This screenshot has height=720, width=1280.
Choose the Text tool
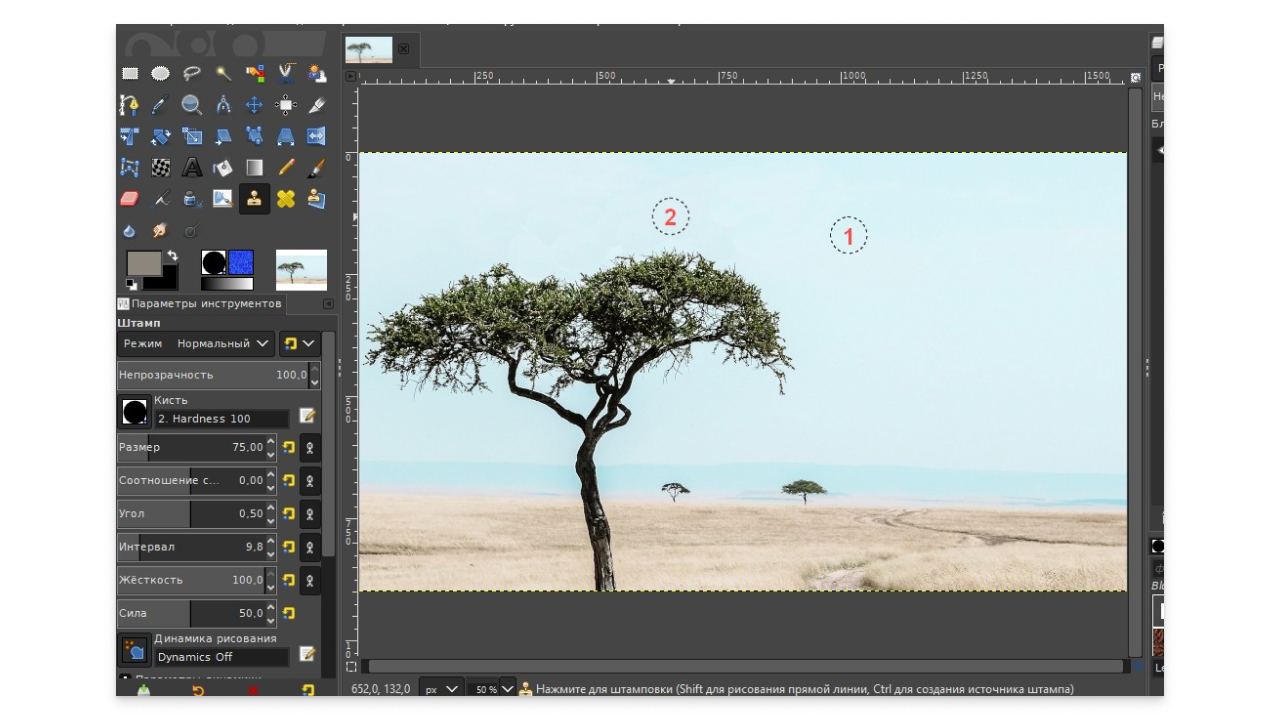(192, 167)
